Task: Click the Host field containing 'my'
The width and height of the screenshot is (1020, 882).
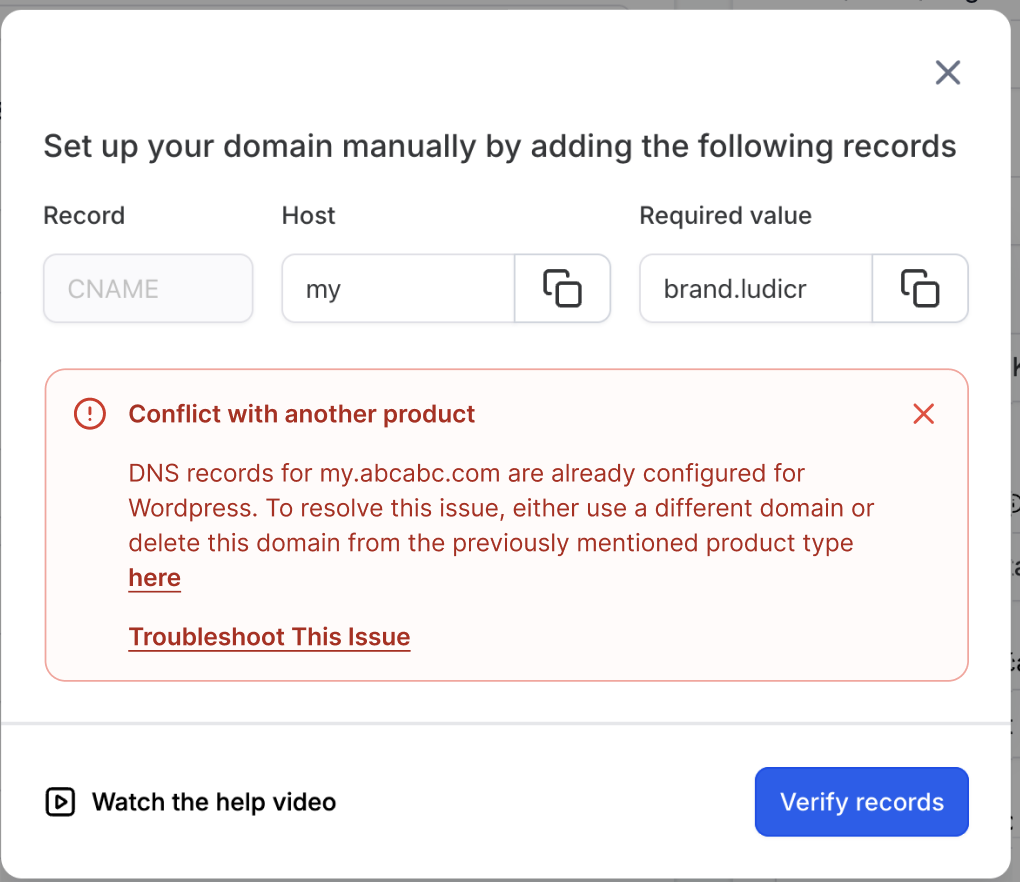Action: click(398, 288)
